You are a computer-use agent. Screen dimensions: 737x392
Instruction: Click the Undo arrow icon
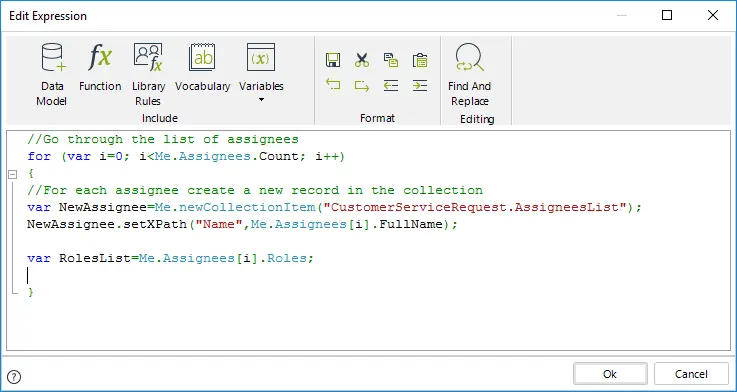(333, 85)
